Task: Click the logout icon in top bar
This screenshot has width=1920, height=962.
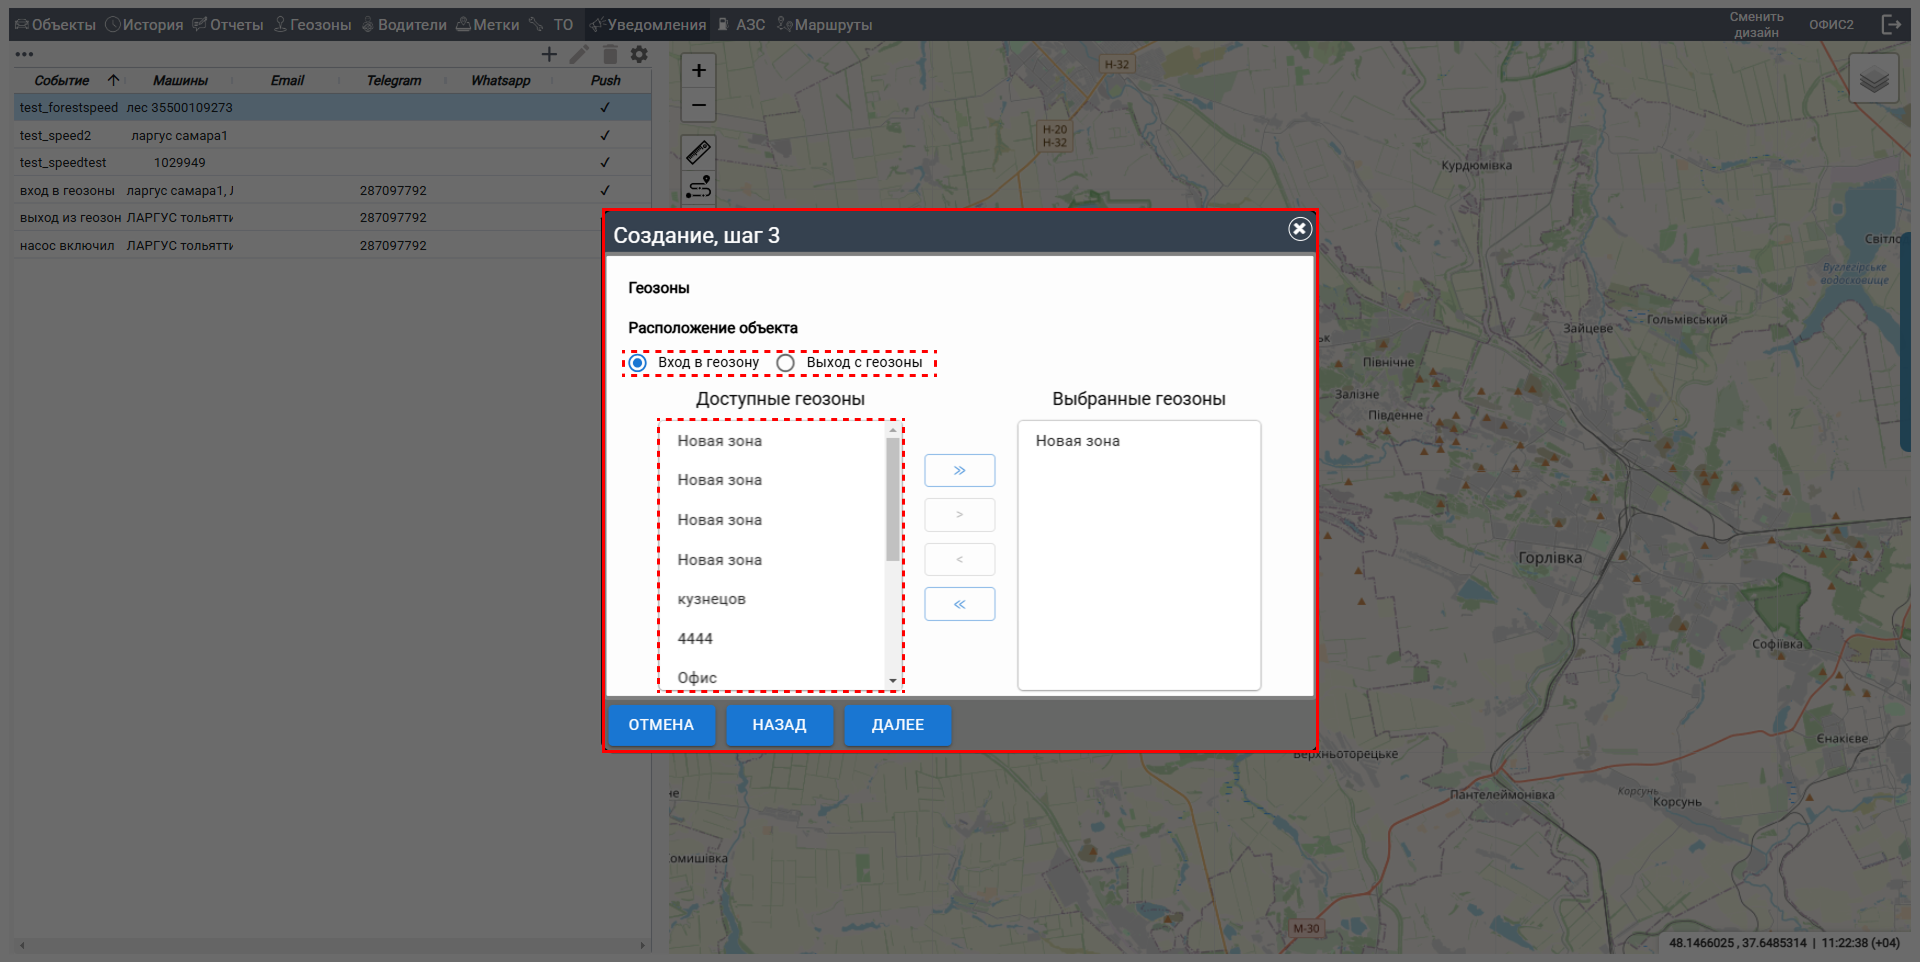Action: coord(1890,25)
